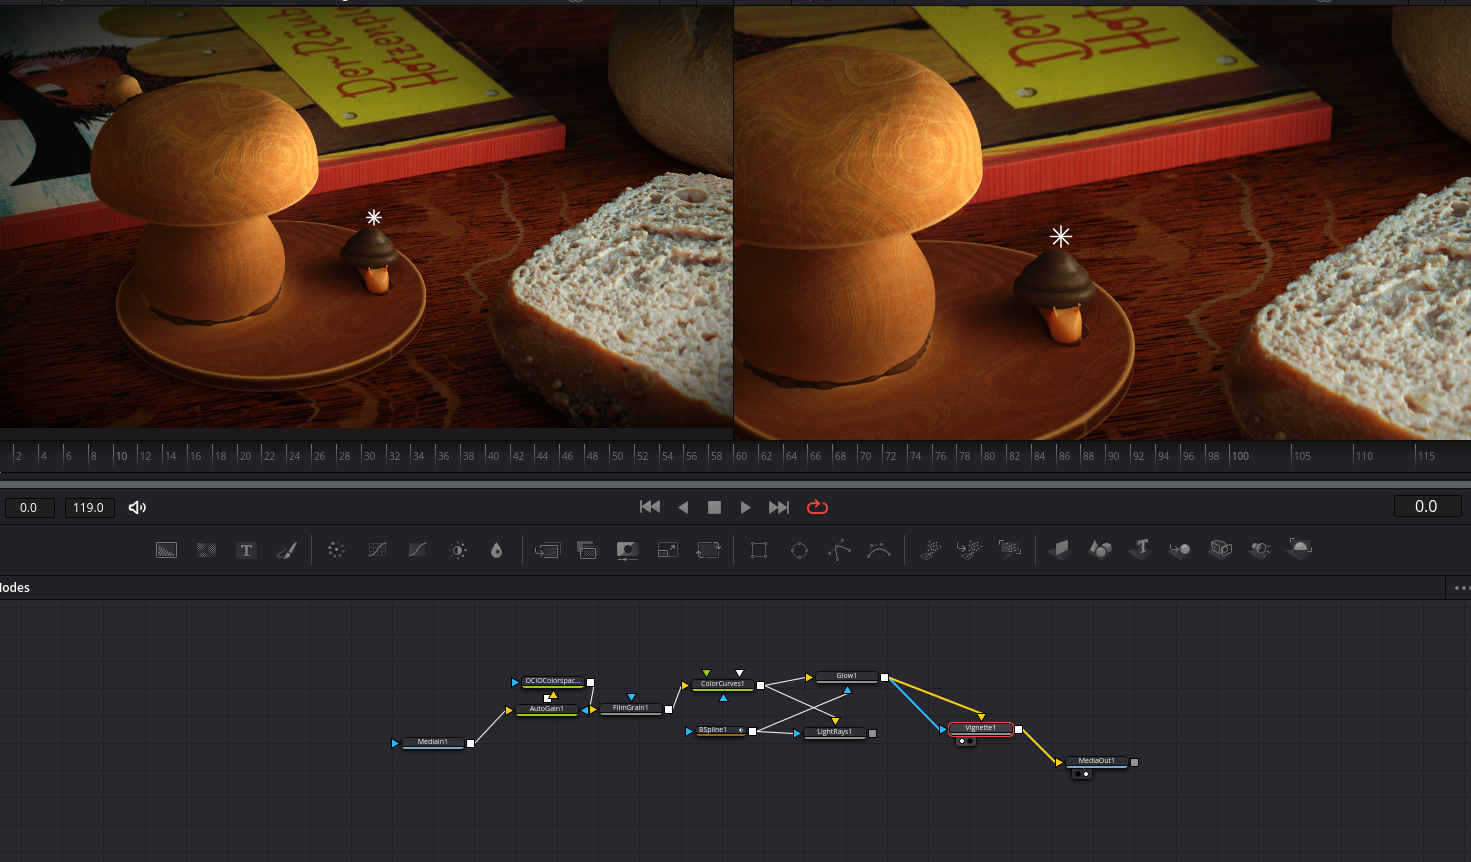The image size is (1471, 862).
Task: Add a Renderer 3D tool
Action: click(x=1300, y=548)
